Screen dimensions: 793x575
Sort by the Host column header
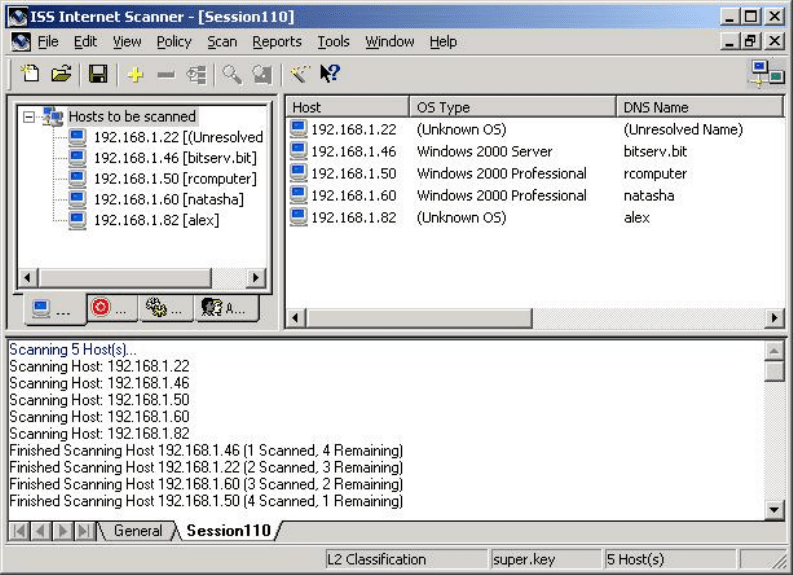click(x=348, y=107)
